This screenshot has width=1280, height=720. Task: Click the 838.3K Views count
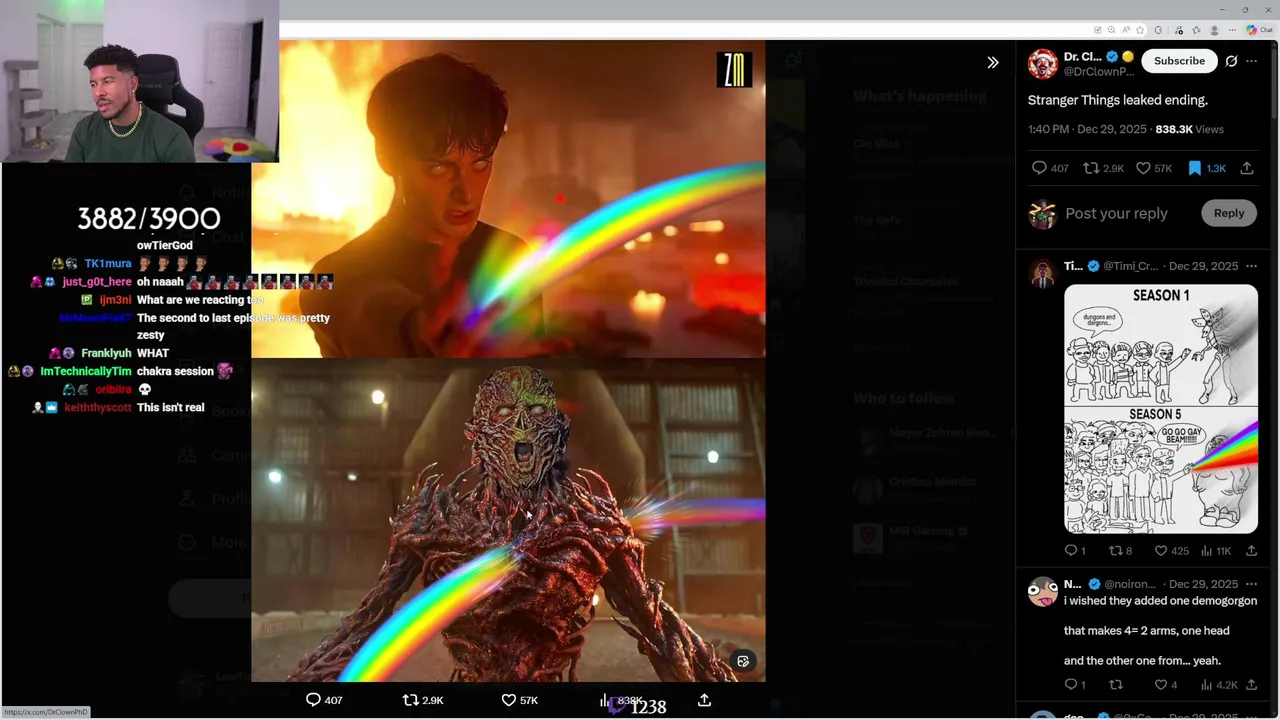(x=1189, y=129)
